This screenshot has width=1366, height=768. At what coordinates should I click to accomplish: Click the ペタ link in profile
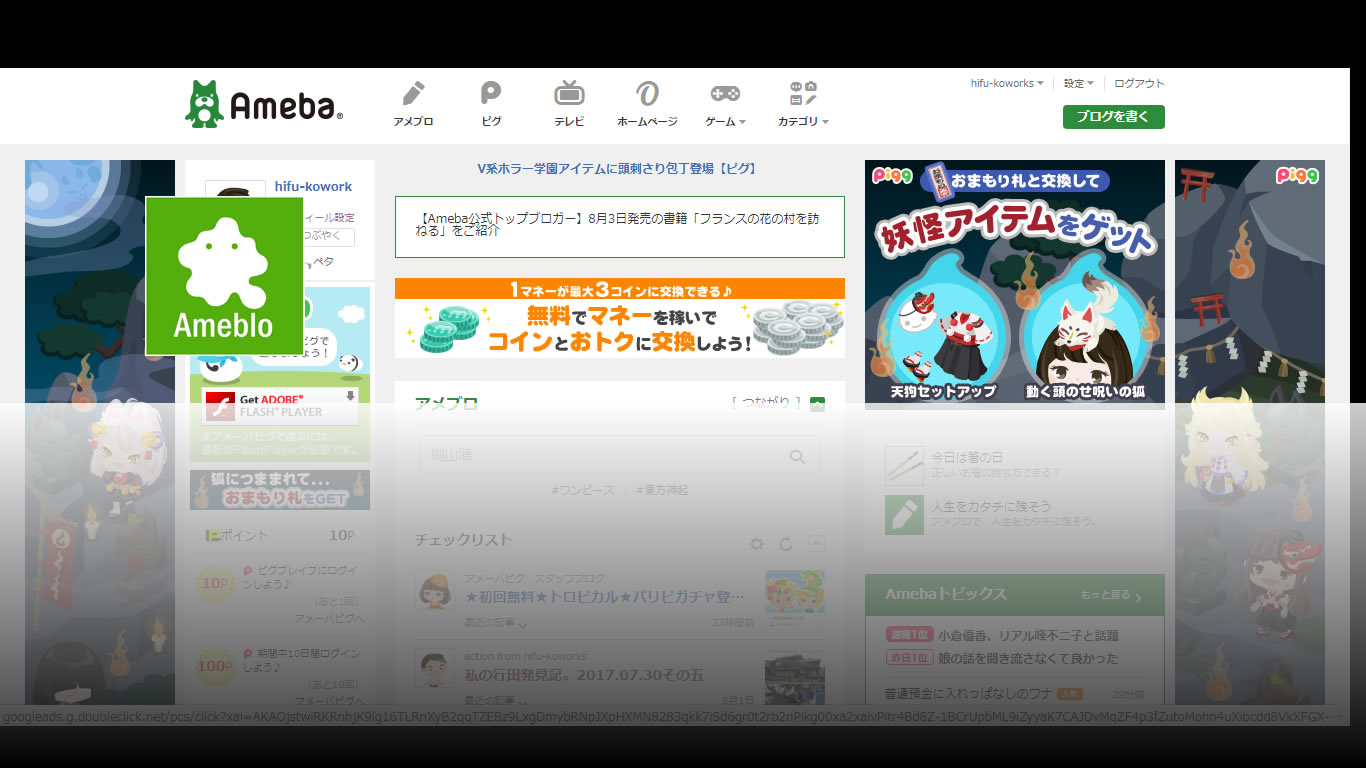point(324,262)
